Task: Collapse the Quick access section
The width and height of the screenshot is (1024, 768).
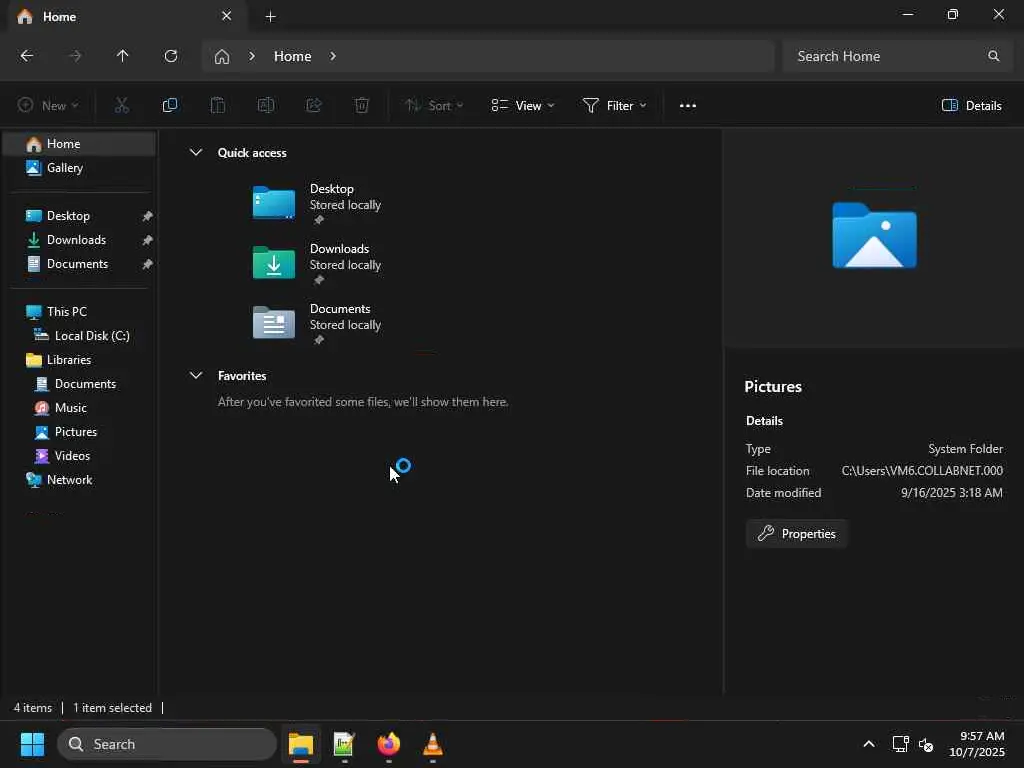Action: tap(196, 153)
